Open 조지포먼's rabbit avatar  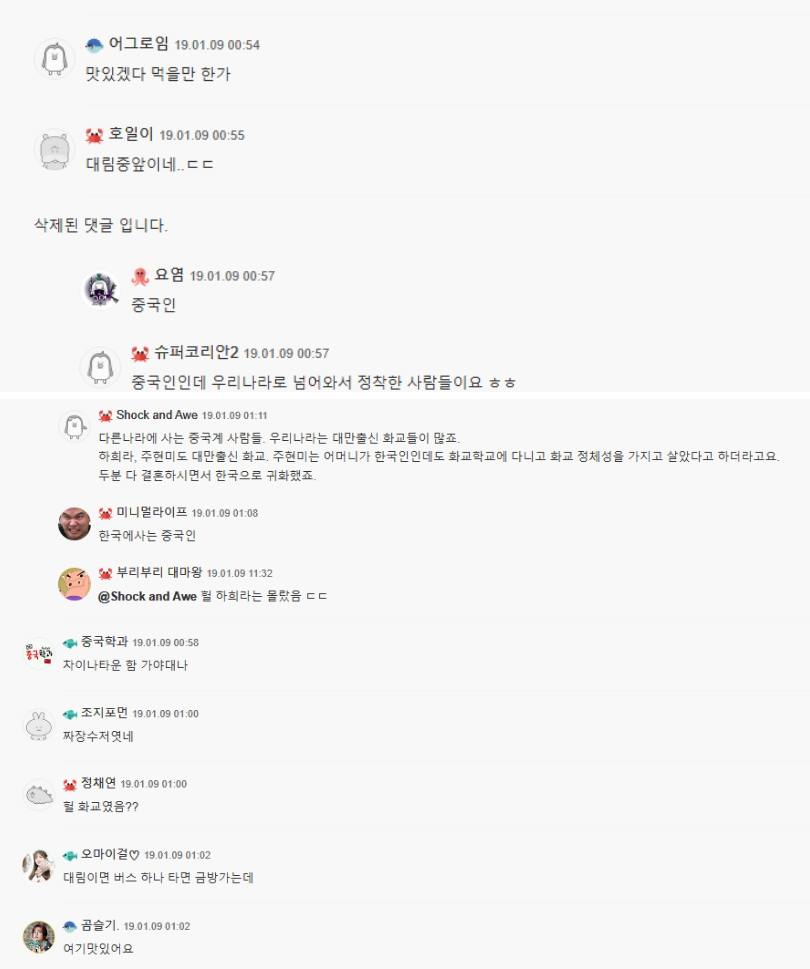[x=39, y=724]
